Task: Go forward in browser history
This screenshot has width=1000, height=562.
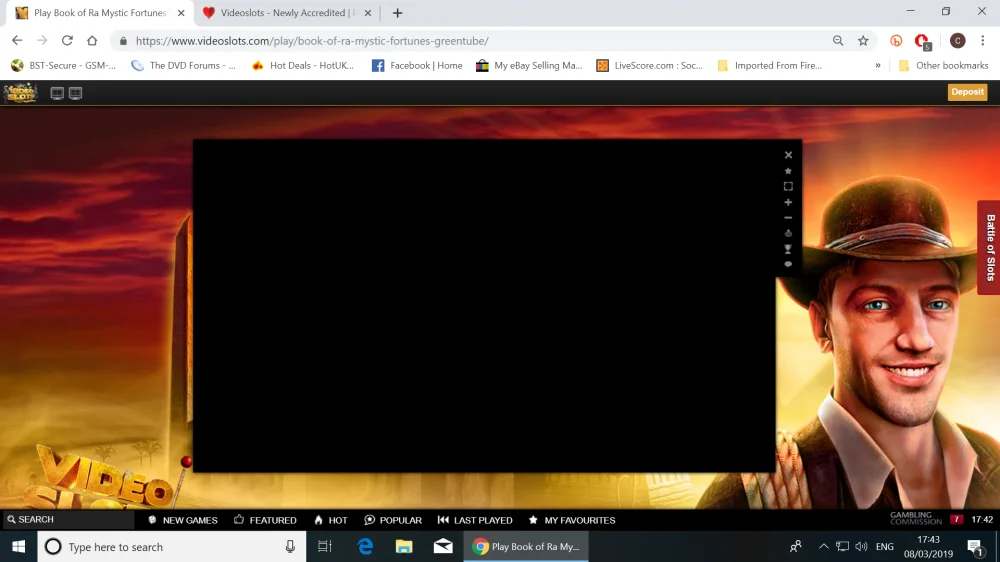Action: pos(42,40)
